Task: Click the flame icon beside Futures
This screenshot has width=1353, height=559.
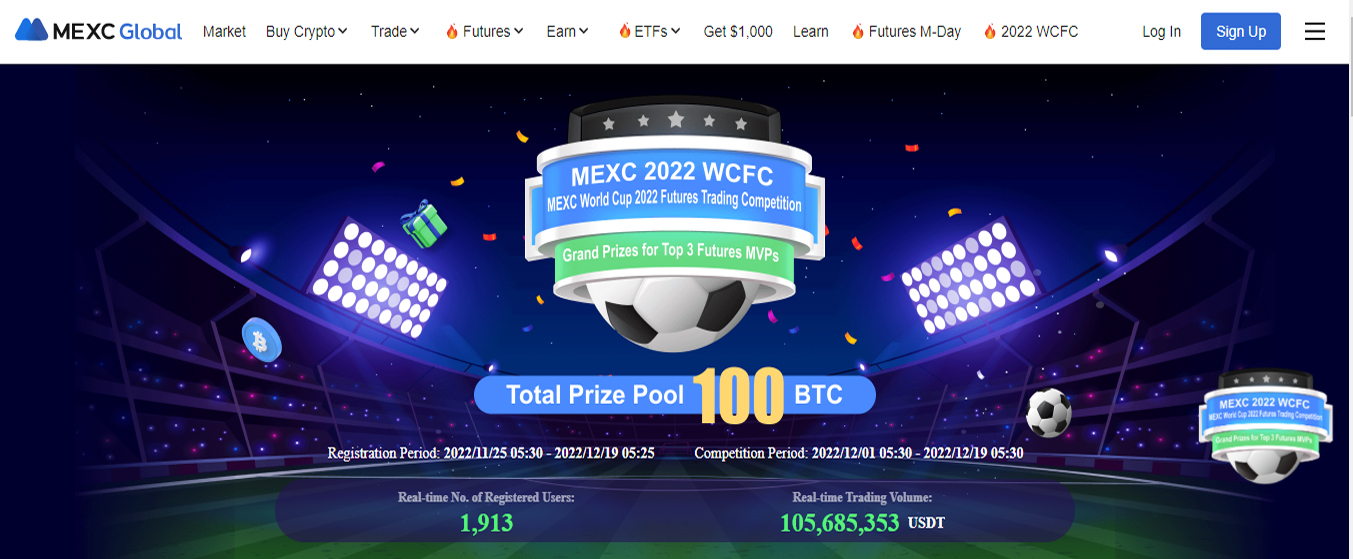Action: (452, 32)
